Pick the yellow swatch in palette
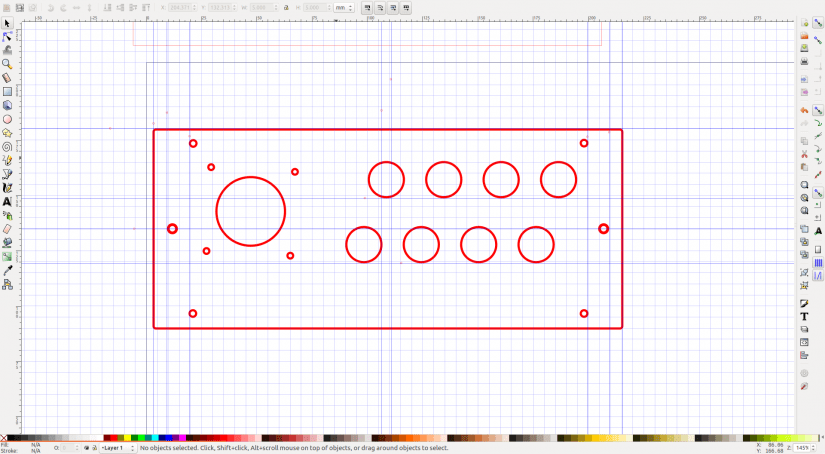 [127, 438]
